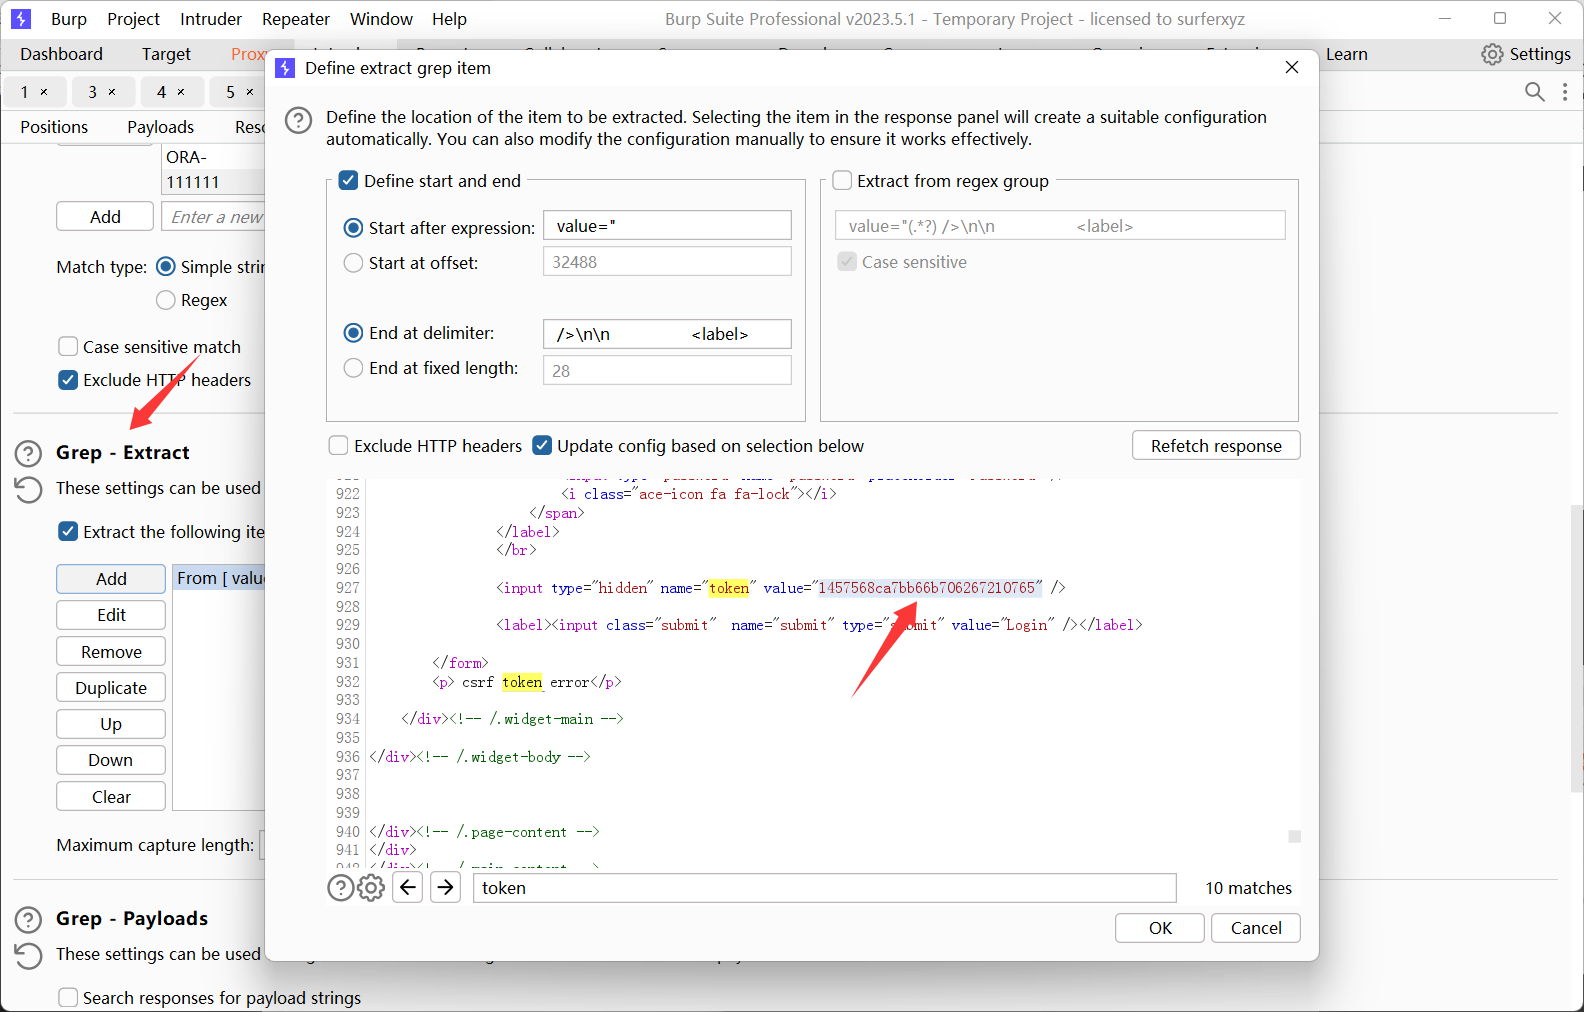1584x1012 pixels.
Task: Select End at fixed length radio
Action: point(353,368)
